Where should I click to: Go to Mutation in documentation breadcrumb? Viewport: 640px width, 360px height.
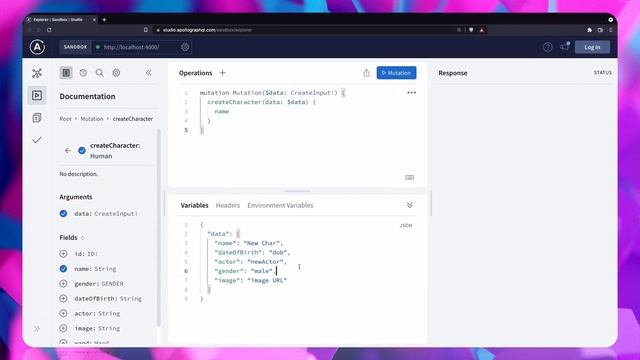[x=92, y=119]
